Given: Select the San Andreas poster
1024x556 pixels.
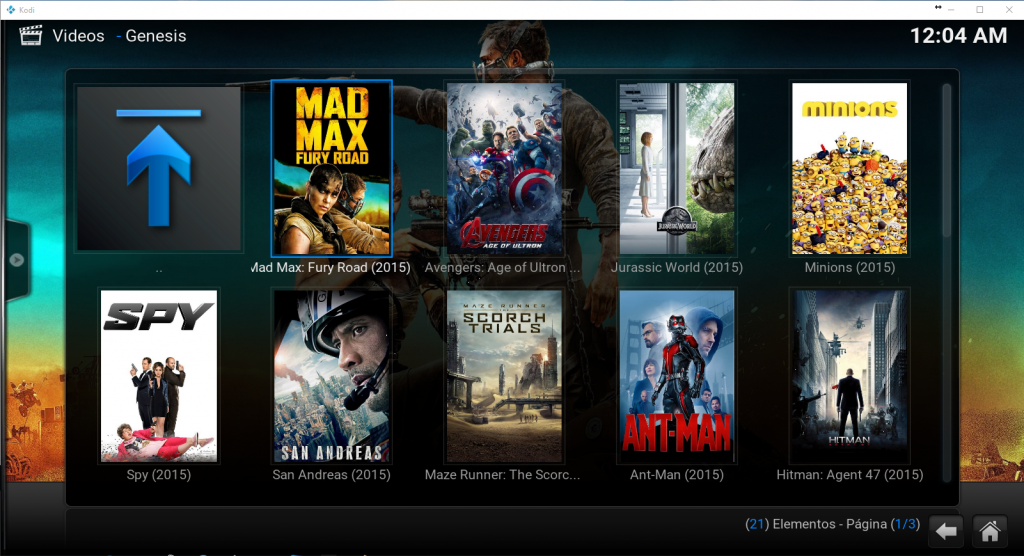Looking at the screenshot, I should tap(332, 376).
